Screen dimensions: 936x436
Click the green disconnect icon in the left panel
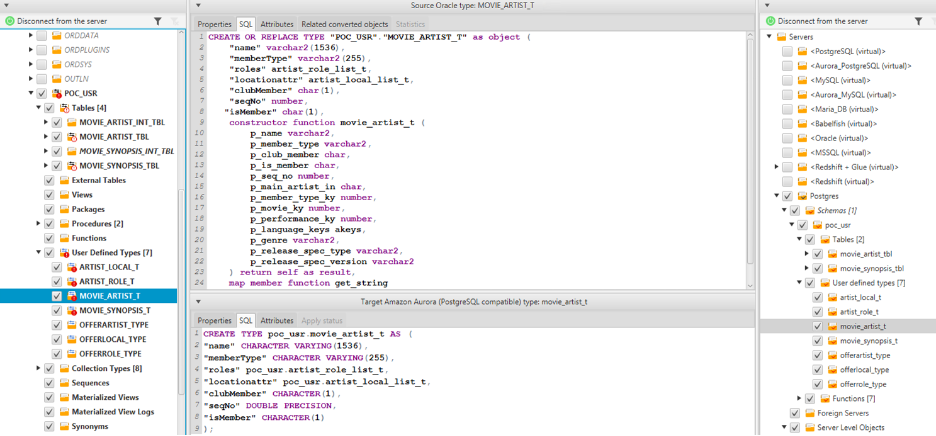pos(10,21)
